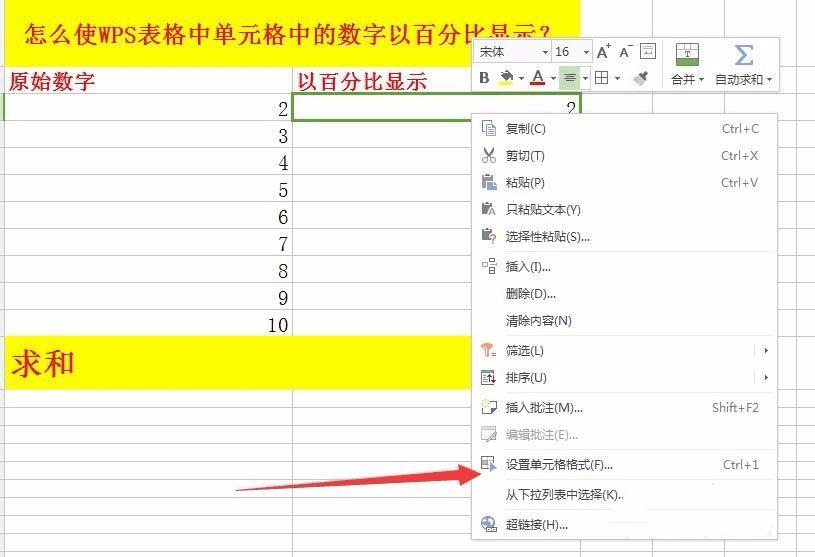
Task: Select the cell containing 6
Action: click(148, 216)
